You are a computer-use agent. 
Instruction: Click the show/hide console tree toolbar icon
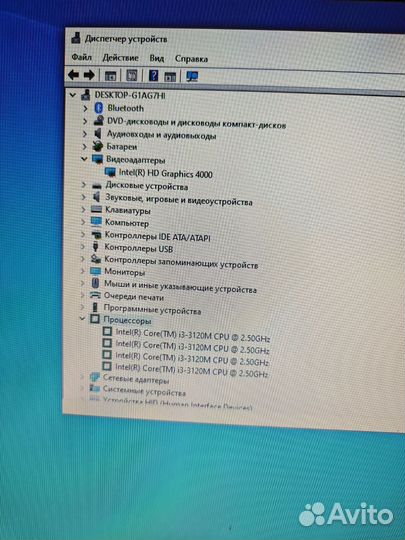(x=111, y=75)
